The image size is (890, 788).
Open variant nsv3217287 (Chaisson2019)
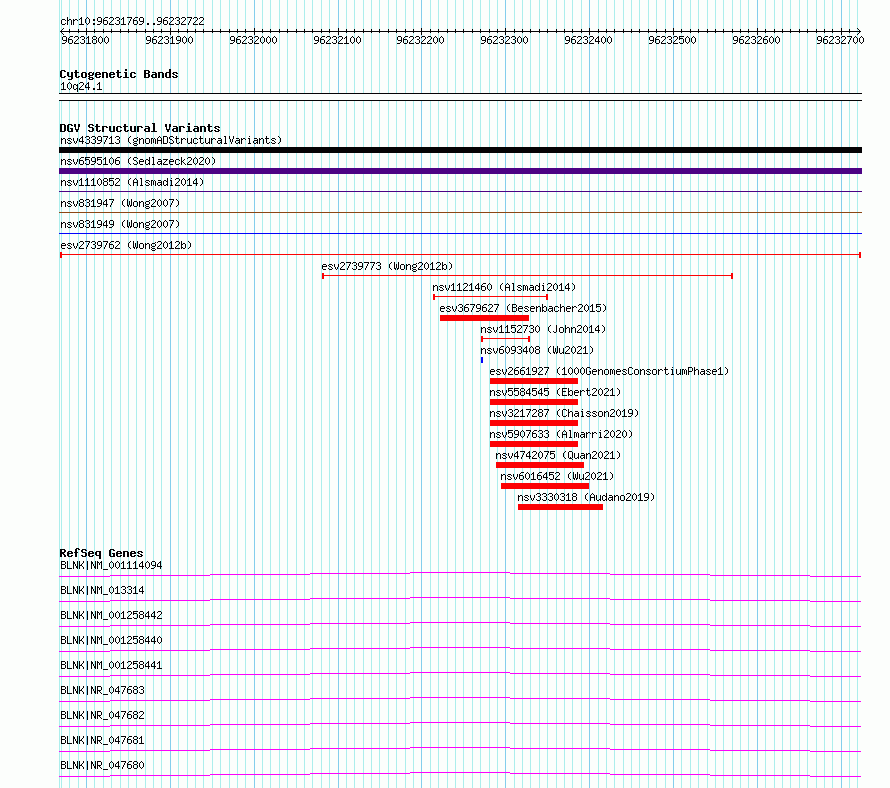pos(564,413)
